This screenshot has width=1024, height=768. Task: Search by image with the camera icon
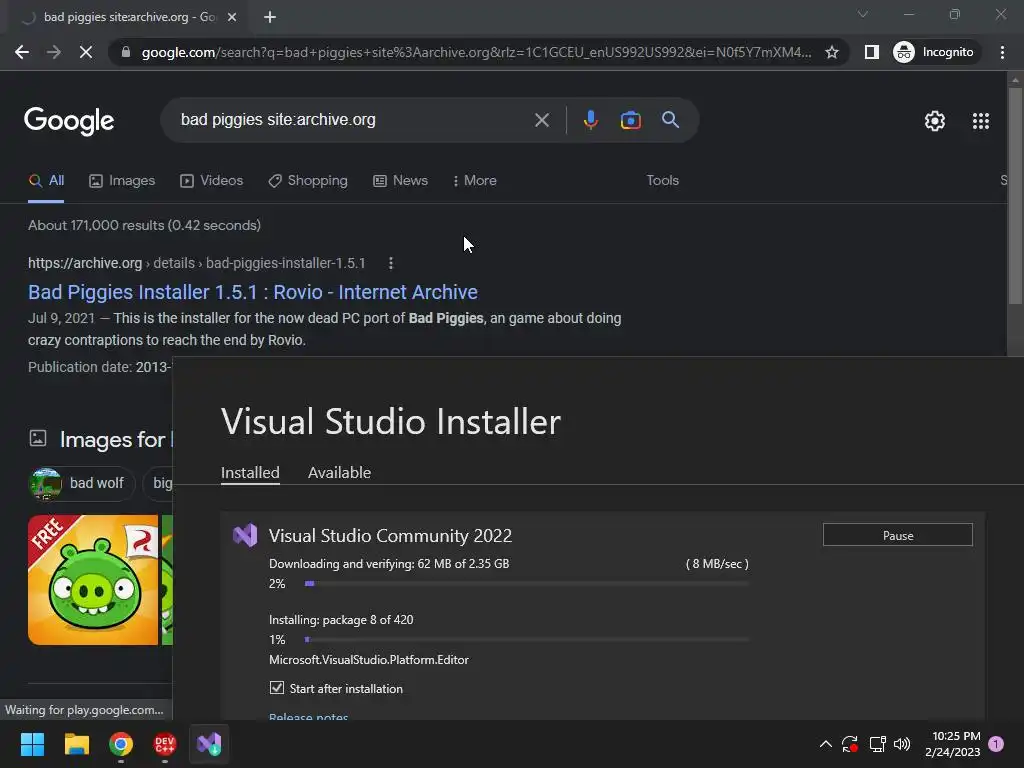click(x=630, y=120)
